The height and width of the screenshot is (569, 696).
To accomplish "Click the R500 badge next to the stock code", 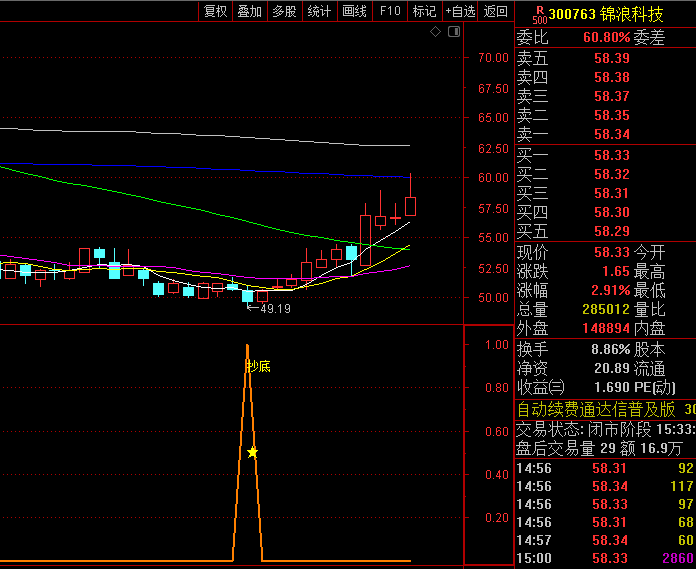I will (539, 14).
